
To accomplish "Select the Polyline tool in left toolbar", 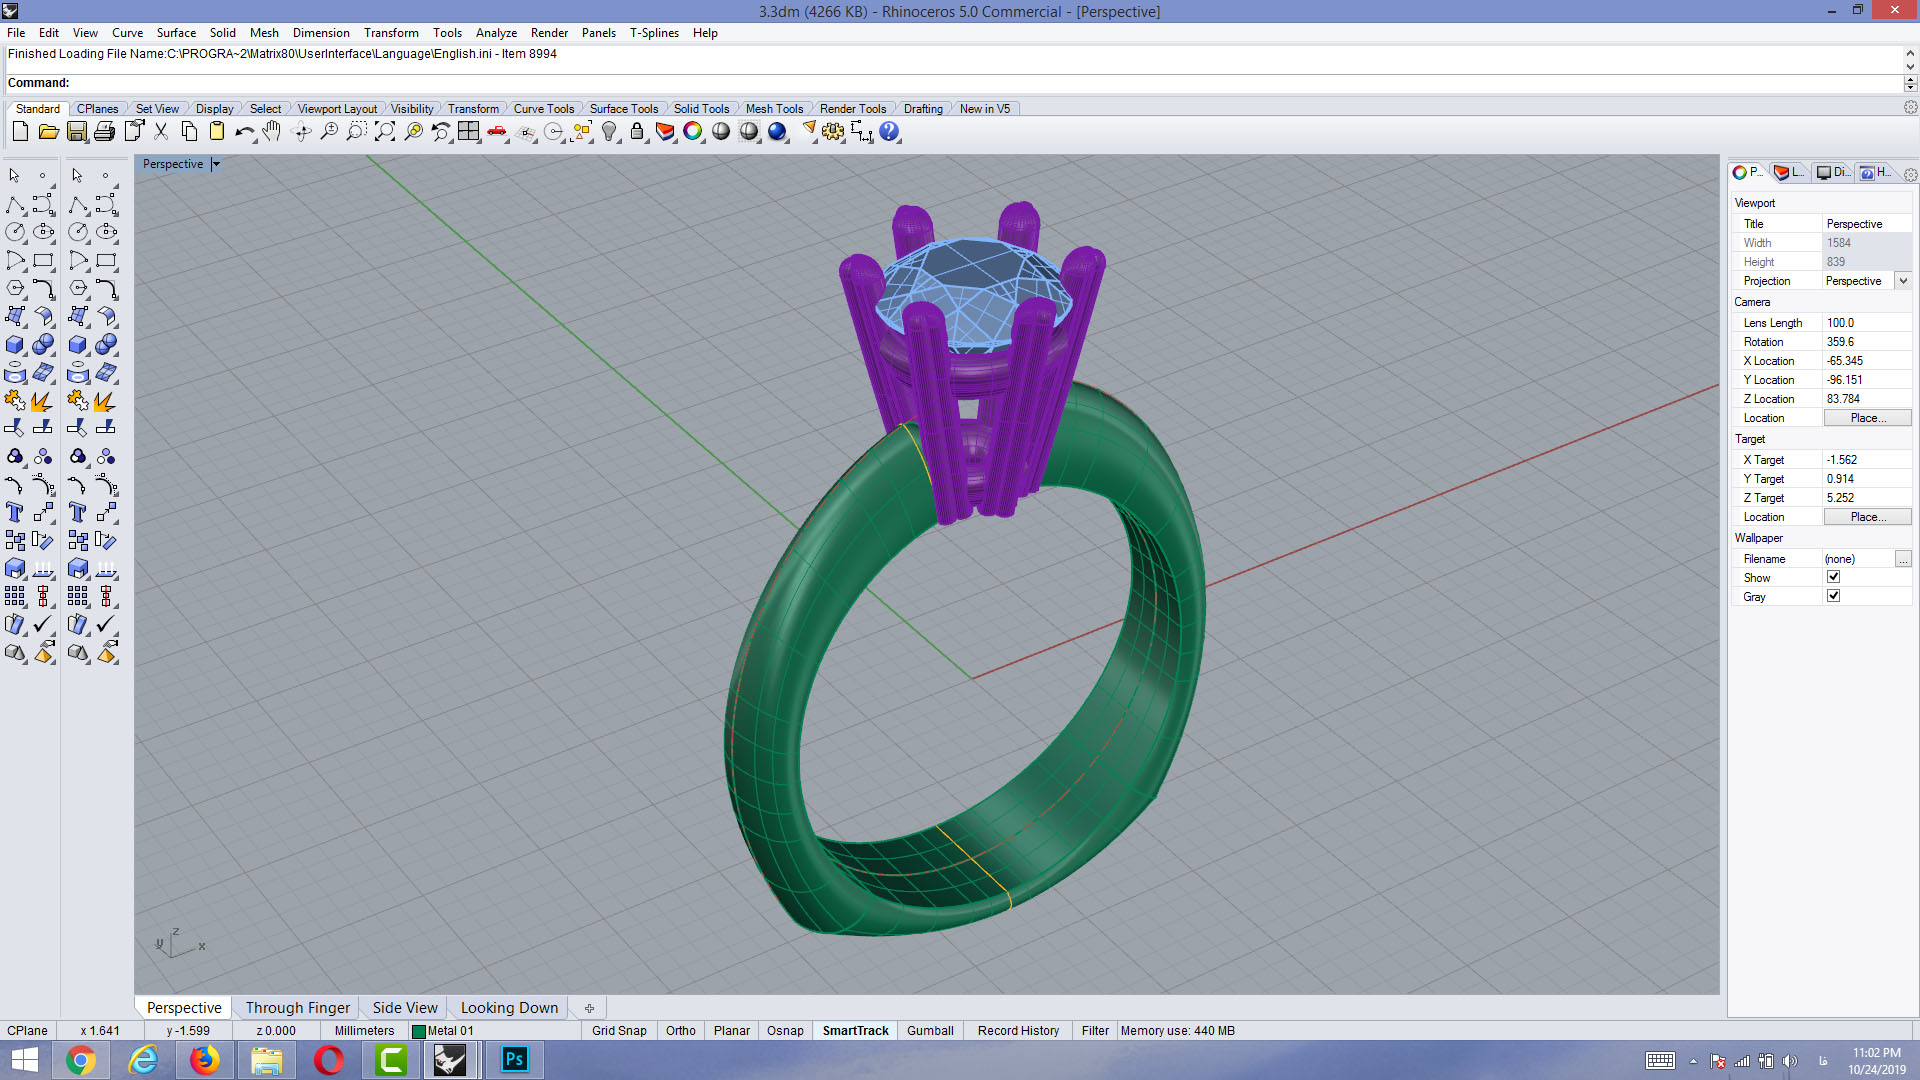I will (15, 204).
